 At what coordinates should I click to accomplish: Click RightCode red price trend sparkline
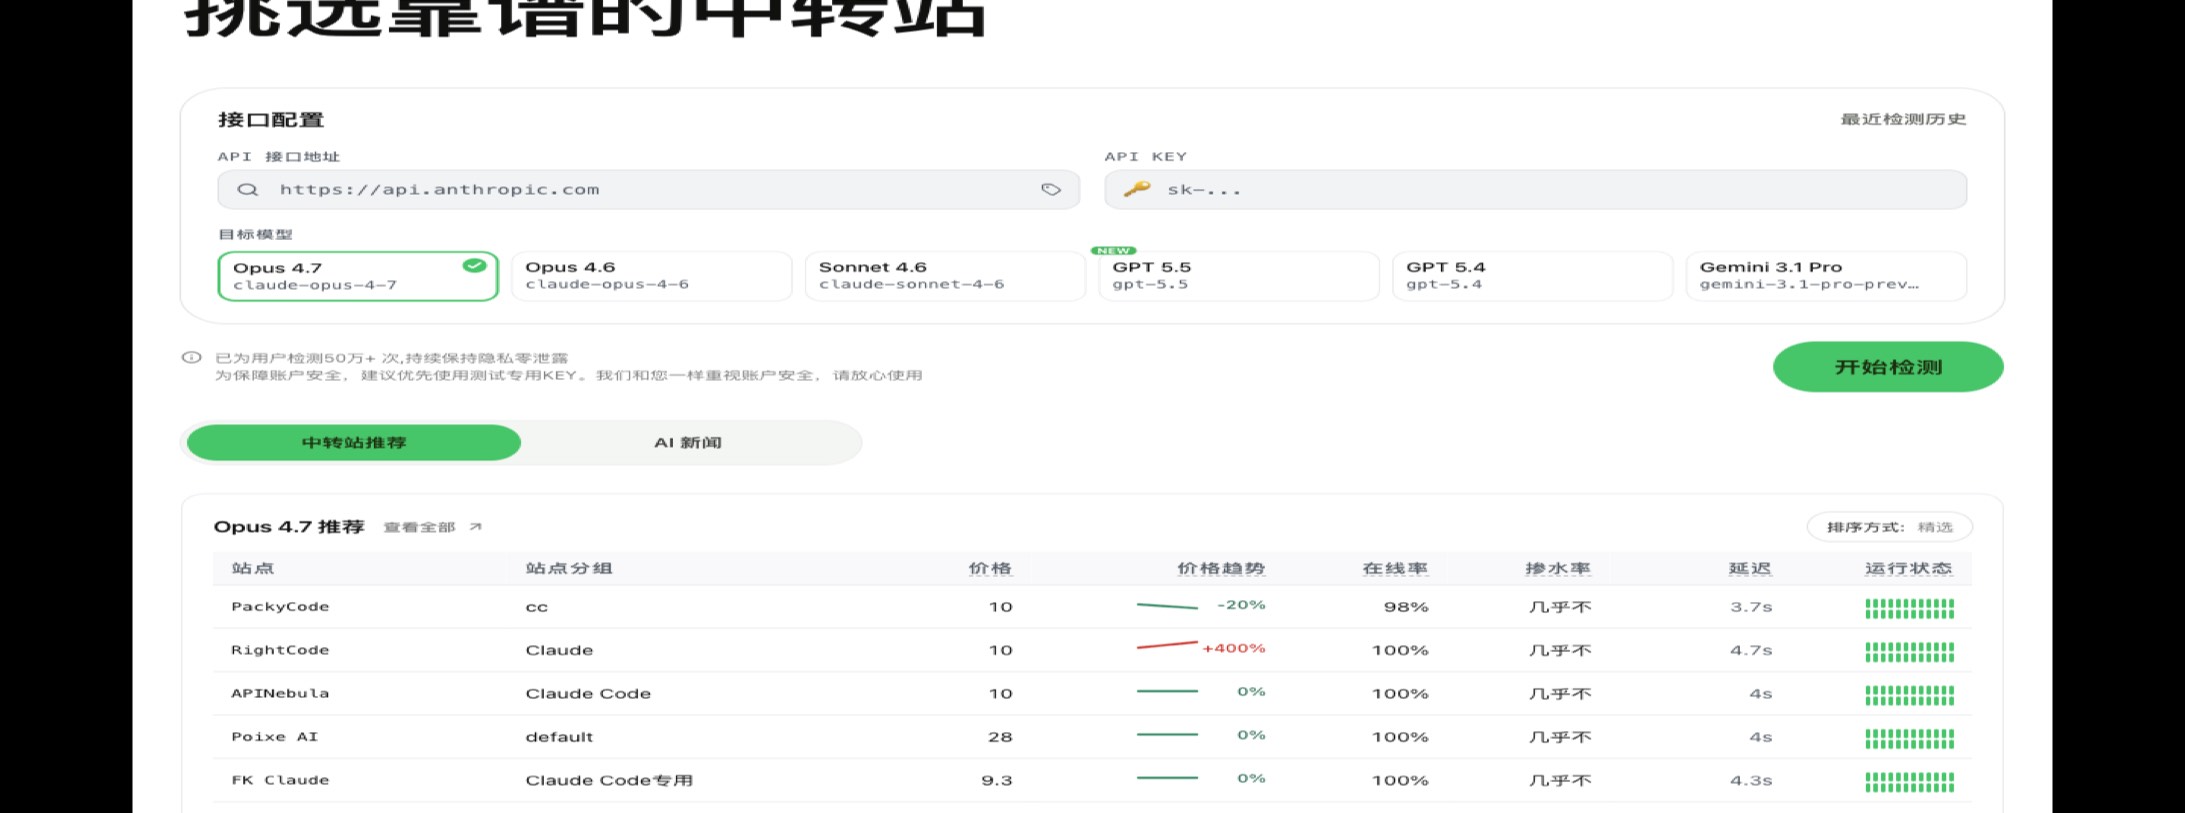click(1167, 646)
